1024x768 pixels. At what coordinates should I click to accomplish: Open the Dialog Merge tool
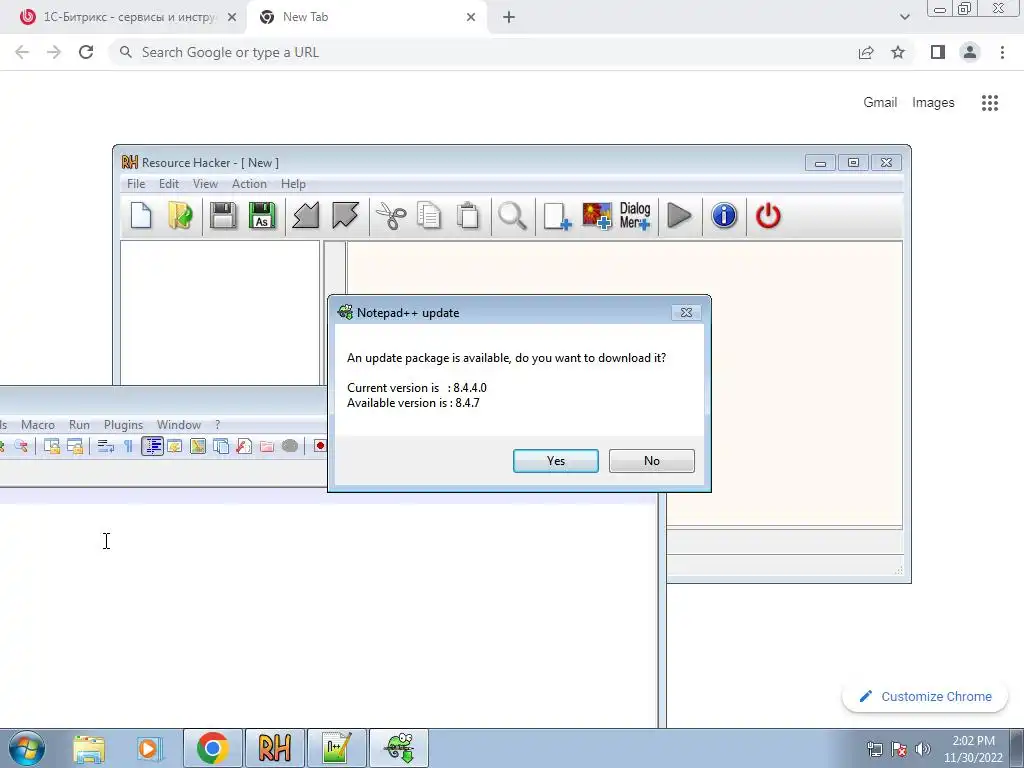coord(635,216)
